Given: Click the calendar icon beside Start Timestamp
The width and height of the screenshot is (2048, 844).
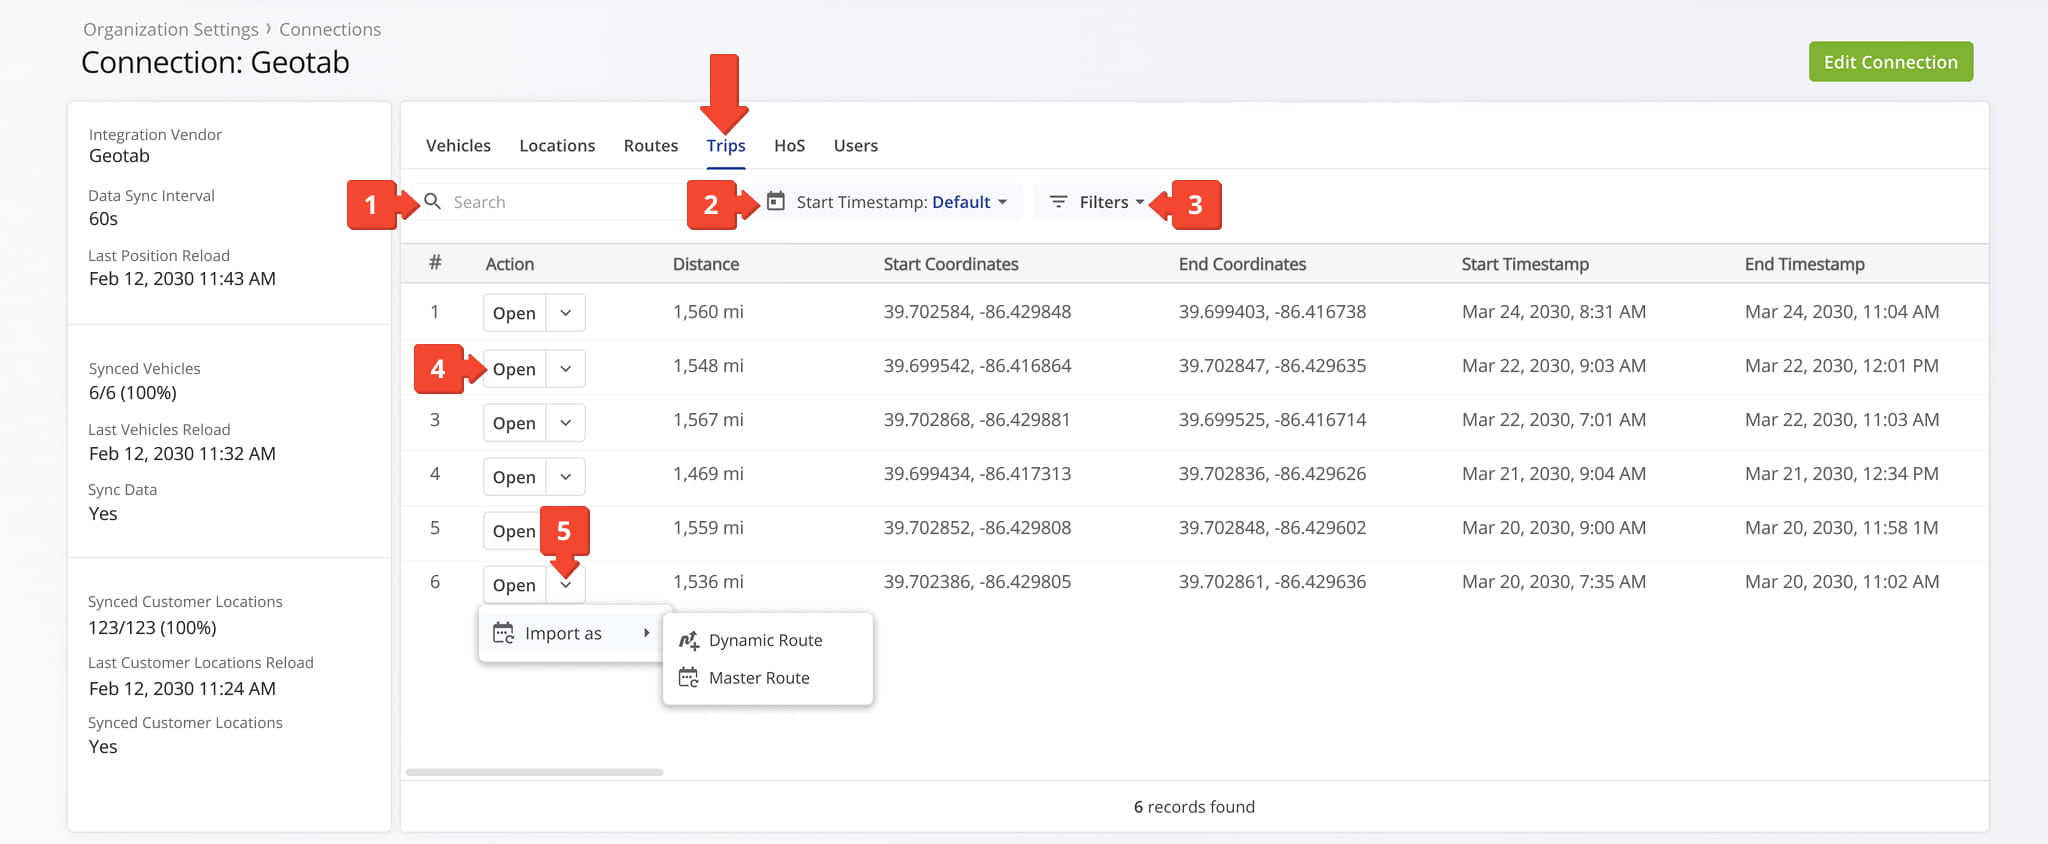Looking at the screenshot, I should [776, 202].
